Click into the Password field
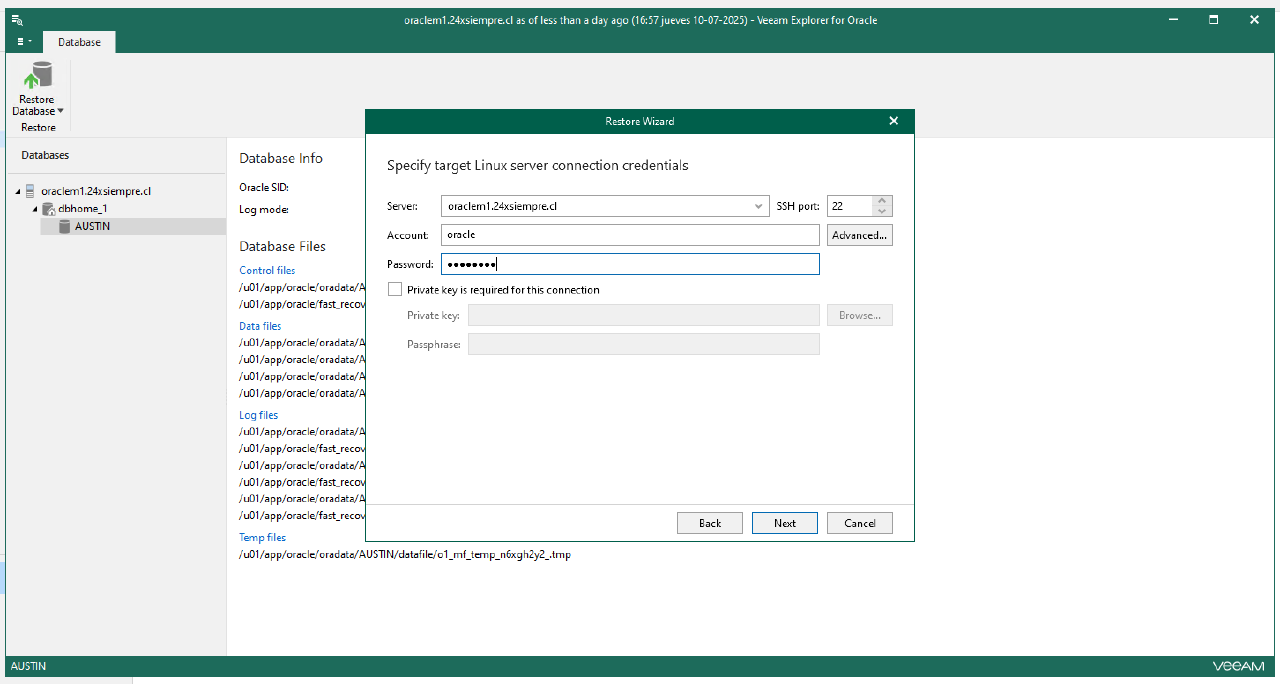The width and height of the screenshot is (1280, 684). tap(630, 264)
